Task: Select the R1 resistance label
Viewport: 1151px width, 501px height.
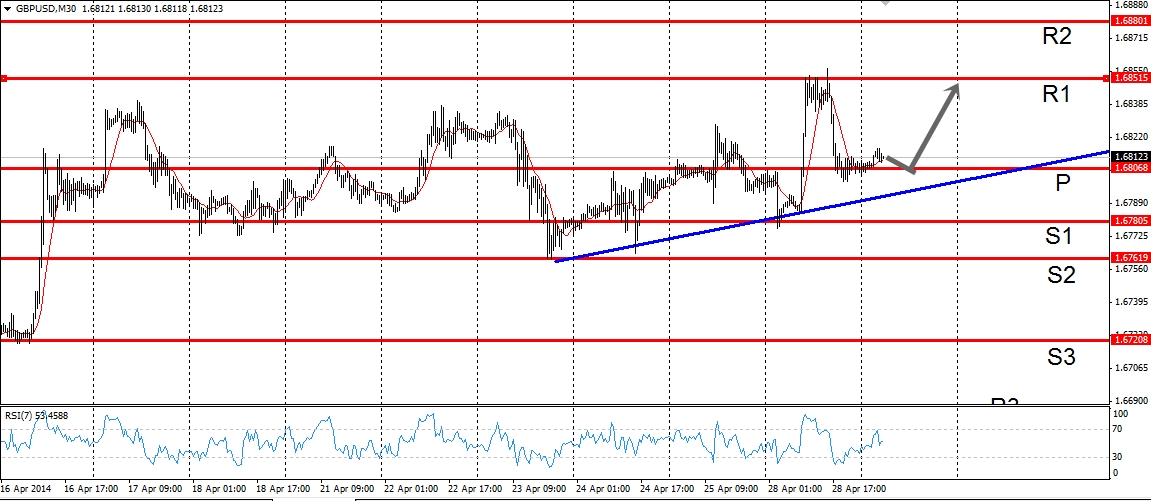Action: pos(1056,94)
